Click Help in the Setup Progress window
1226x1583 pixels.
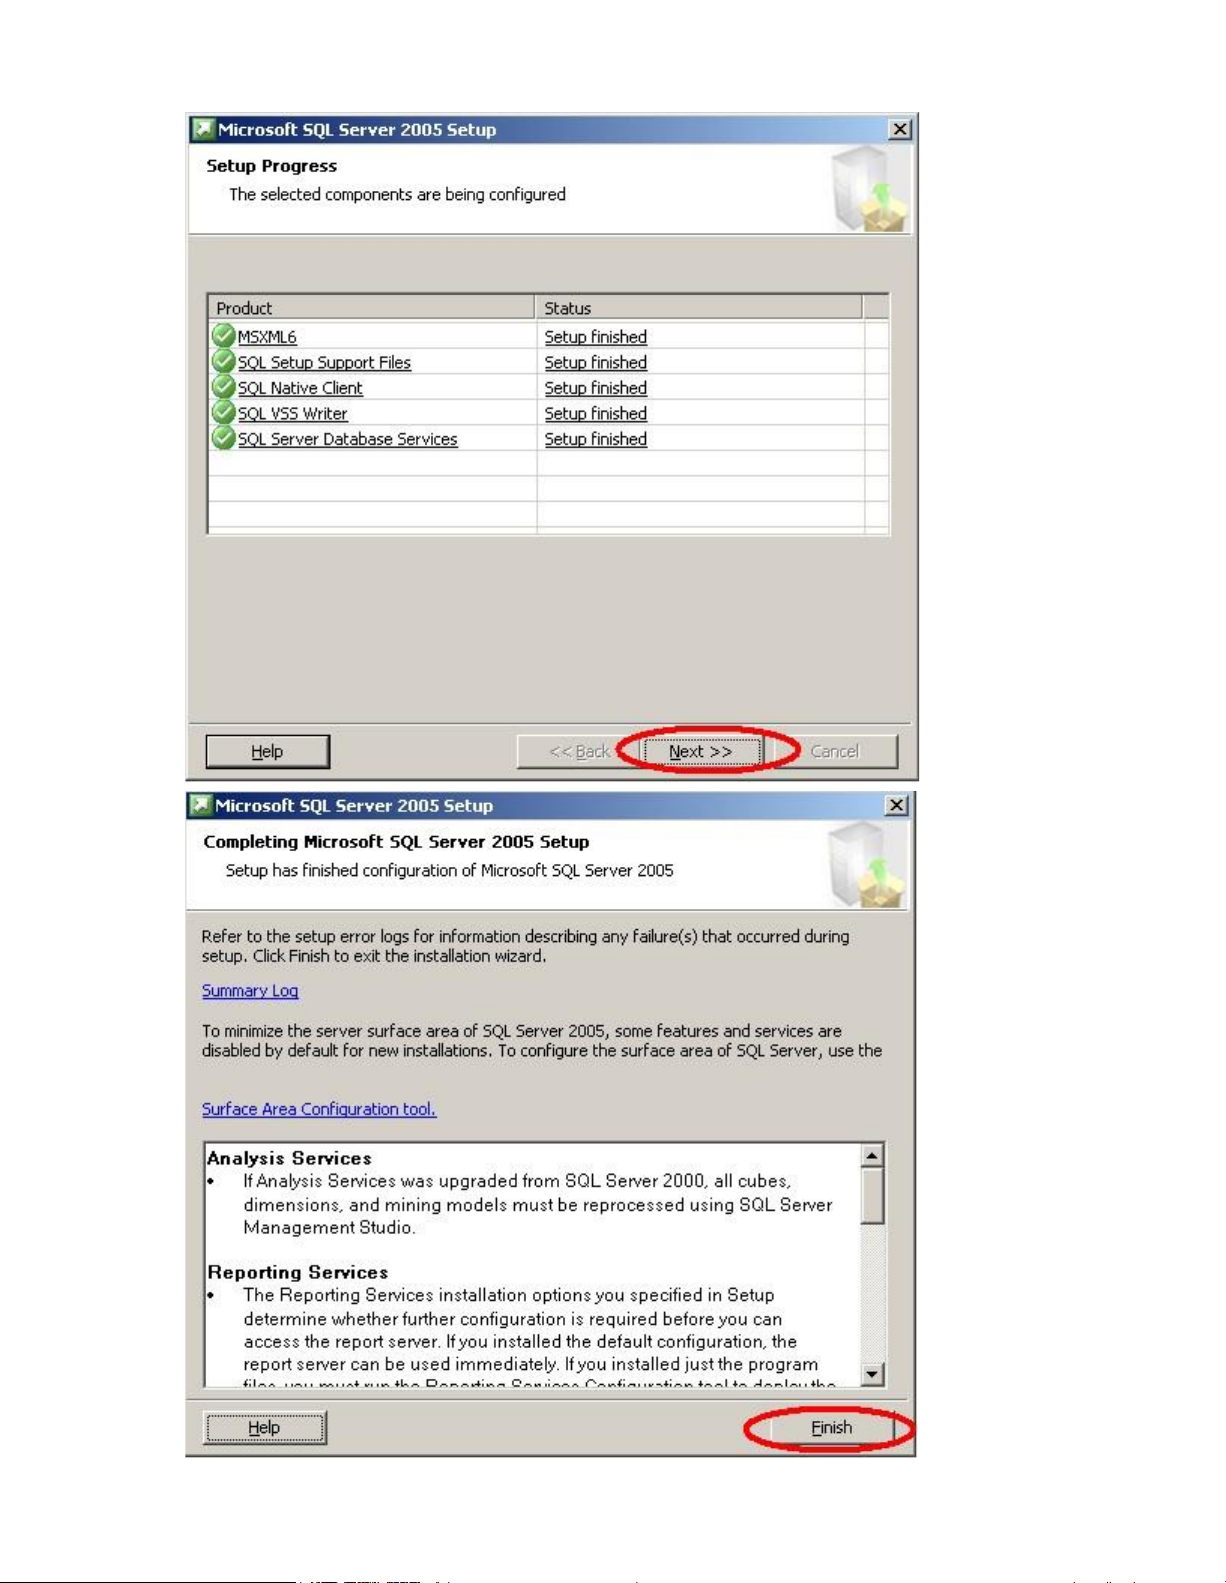pyautogui.click(x=267, y=752)
